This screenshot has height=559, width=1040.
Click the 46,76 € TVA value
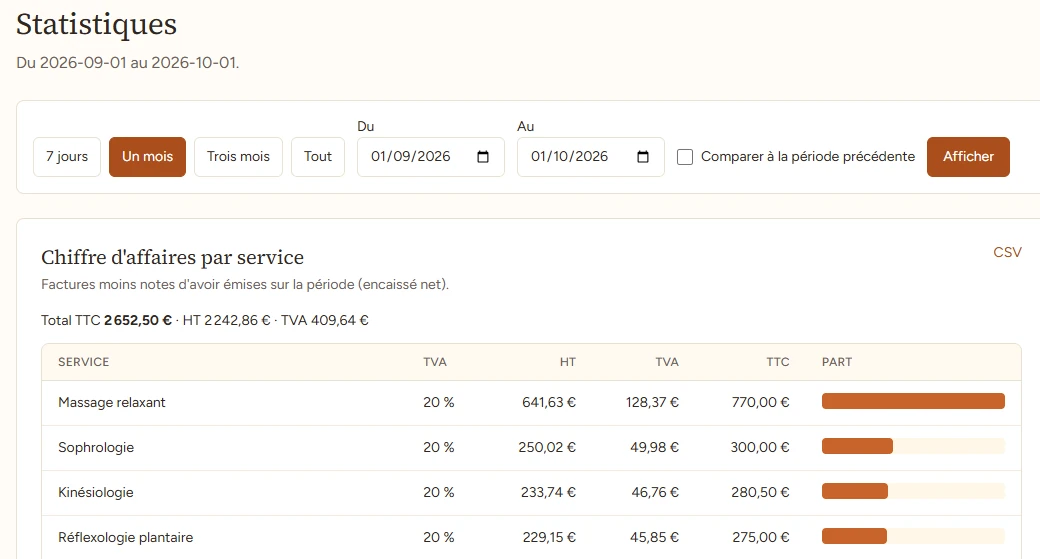coord(655,493)
